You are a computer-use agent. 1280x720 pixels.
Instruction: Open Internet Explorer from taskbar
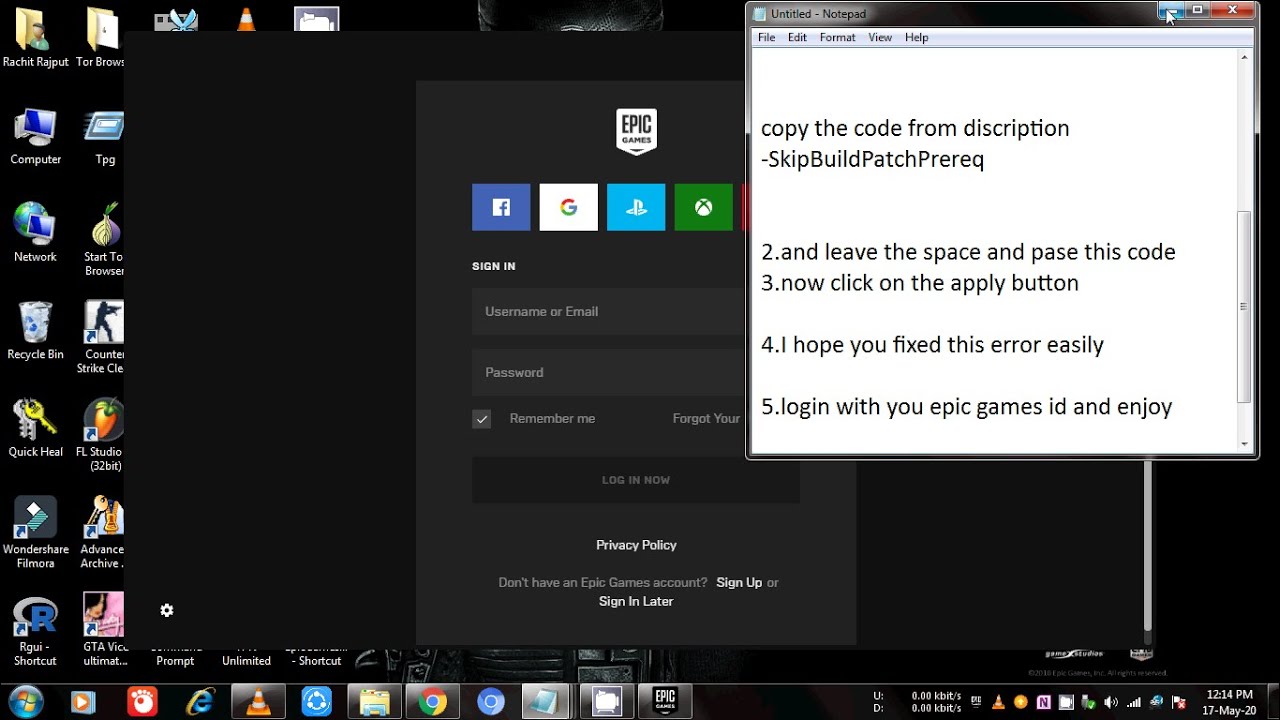[x=200, y=702]
